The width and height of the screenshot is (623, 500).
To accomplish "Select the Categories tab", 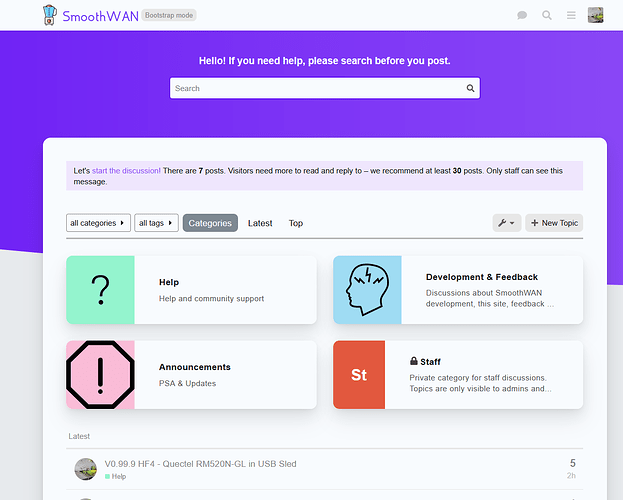I will [210, 223].
